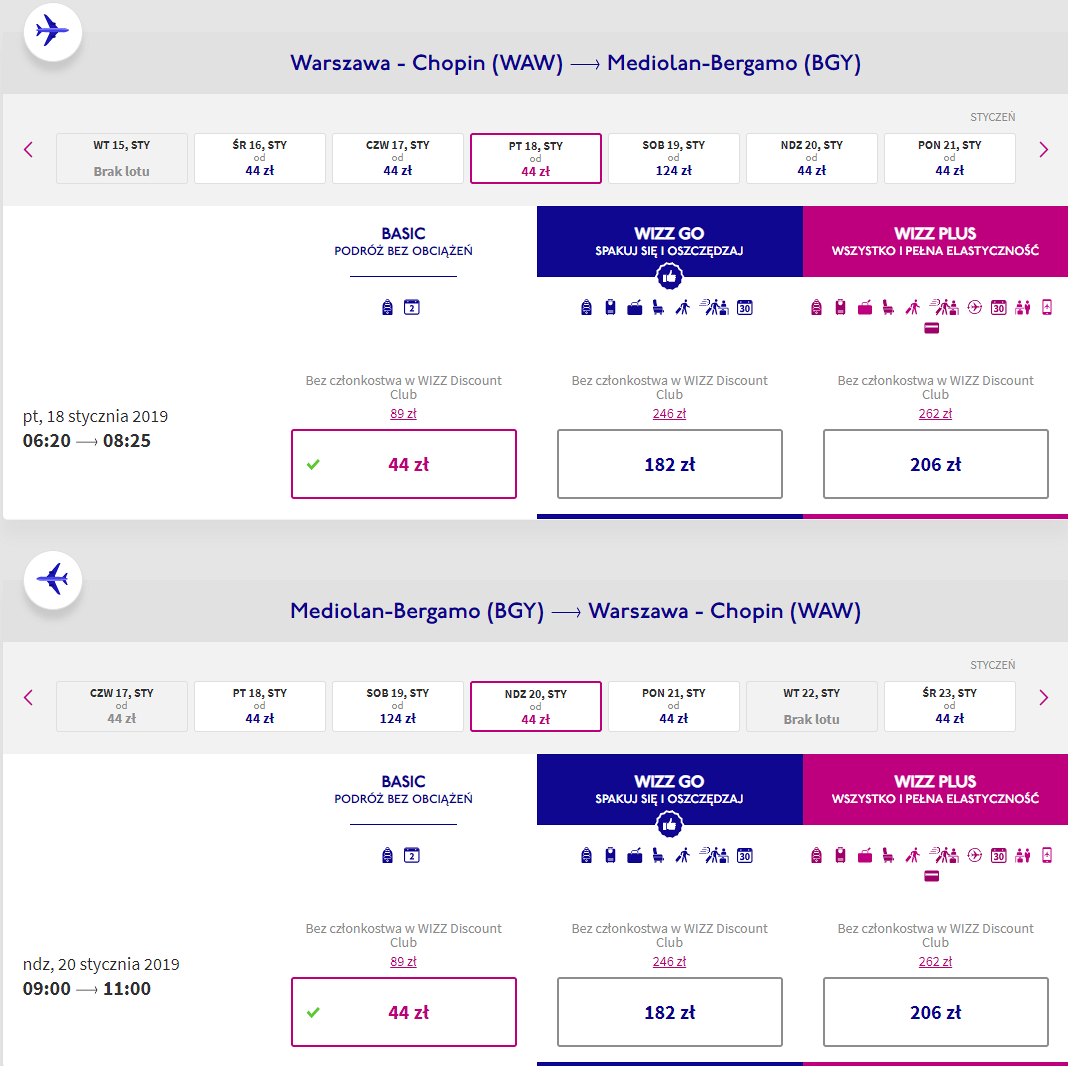The image size is (1068, 1066).
Task: Click the thumbs-up badge on return WIZZ GO
Action: 670,825
